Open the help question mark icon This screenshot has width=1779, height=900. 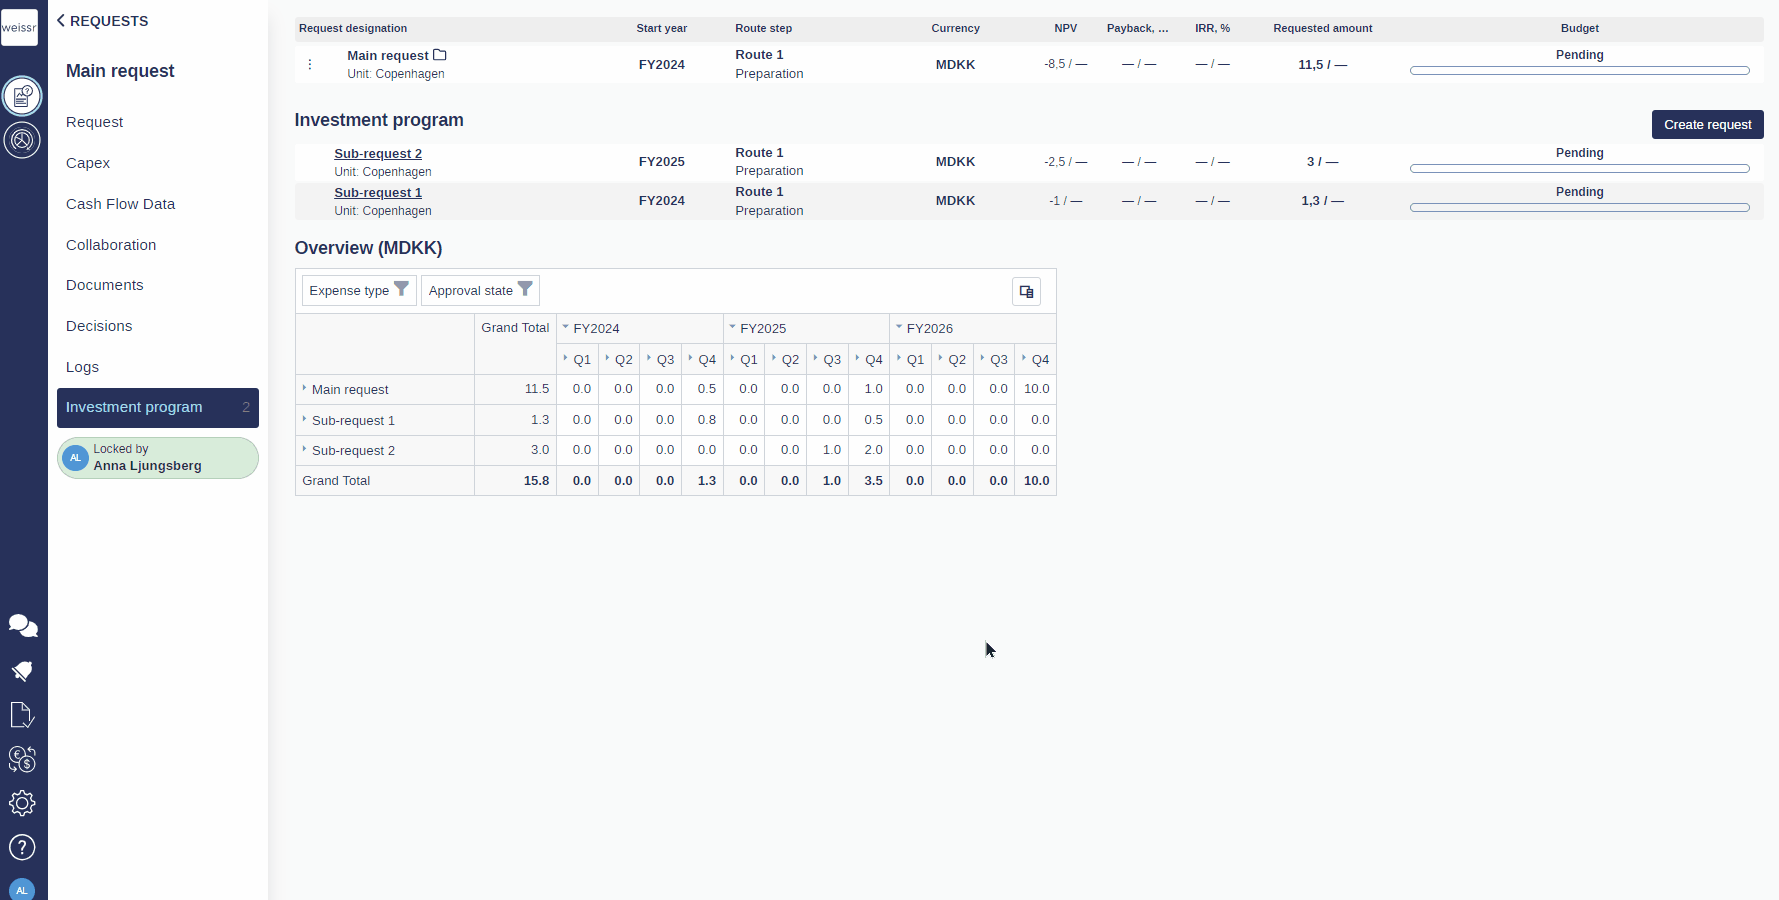pyautogui.click(x=22, y=847)
